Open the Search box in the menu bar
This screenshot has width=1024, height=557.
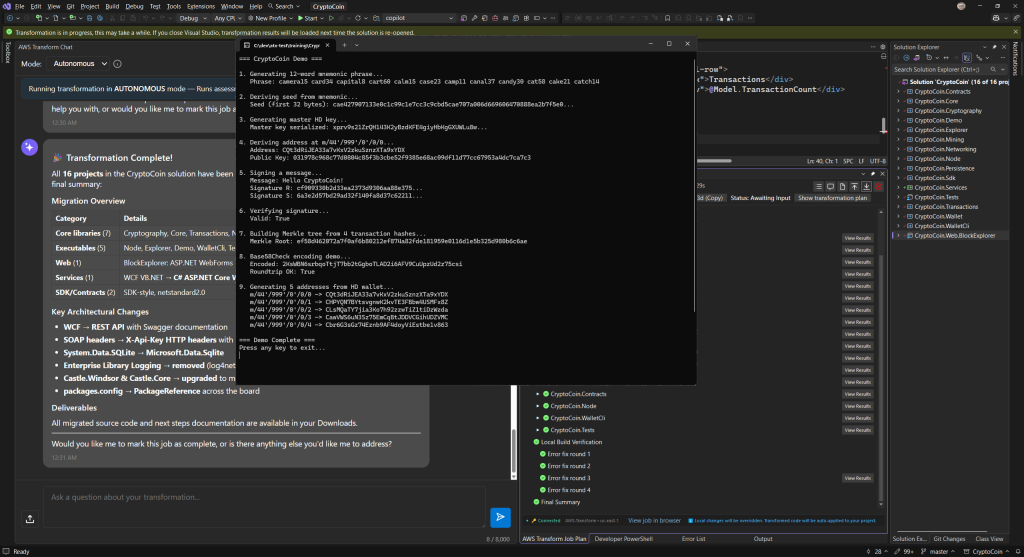click(284, 6)
